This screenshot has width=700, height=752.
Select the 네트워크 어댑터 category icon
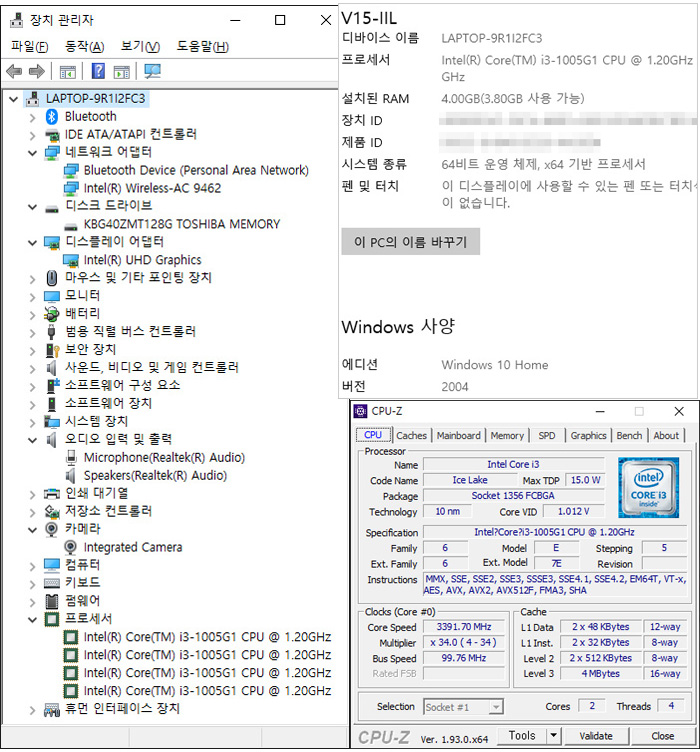coord(52,153)
